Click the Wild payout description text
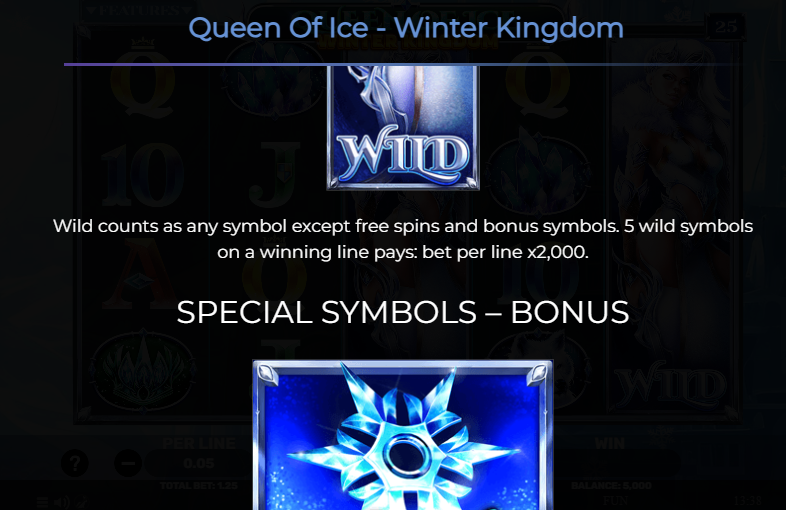Viewport: 786px width, 510px height. pos(403,239)
